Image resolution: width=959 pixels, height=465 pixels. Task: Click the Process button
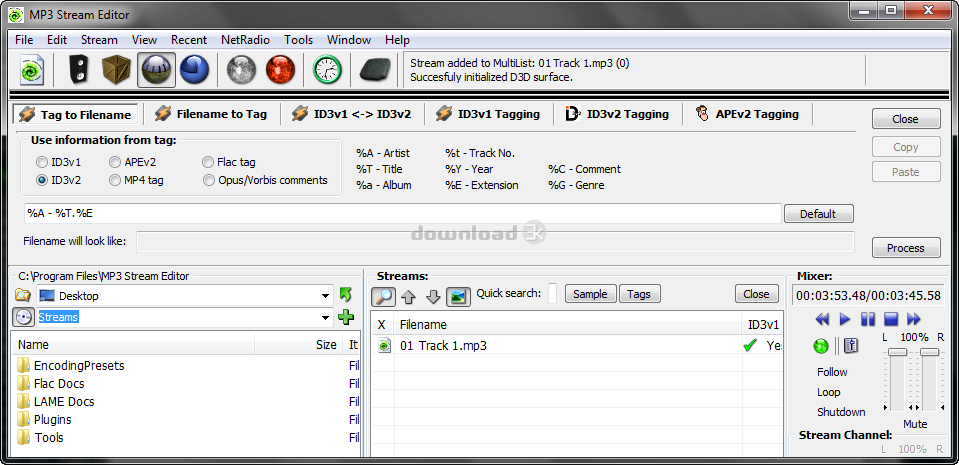906,248
